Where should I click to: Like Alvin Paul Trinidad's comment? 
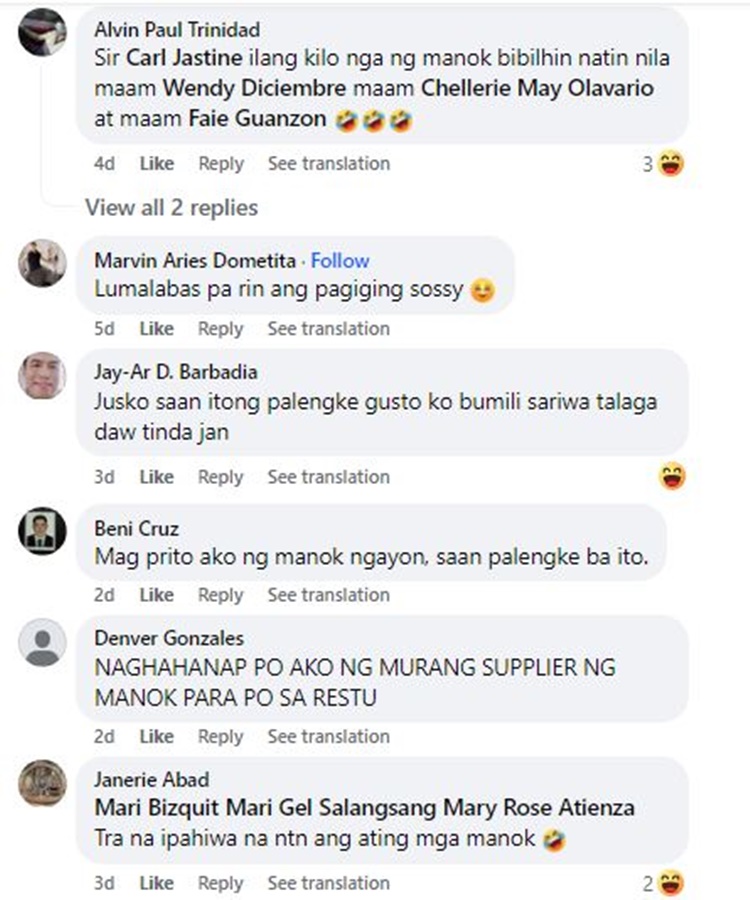[x=156, y=164]
